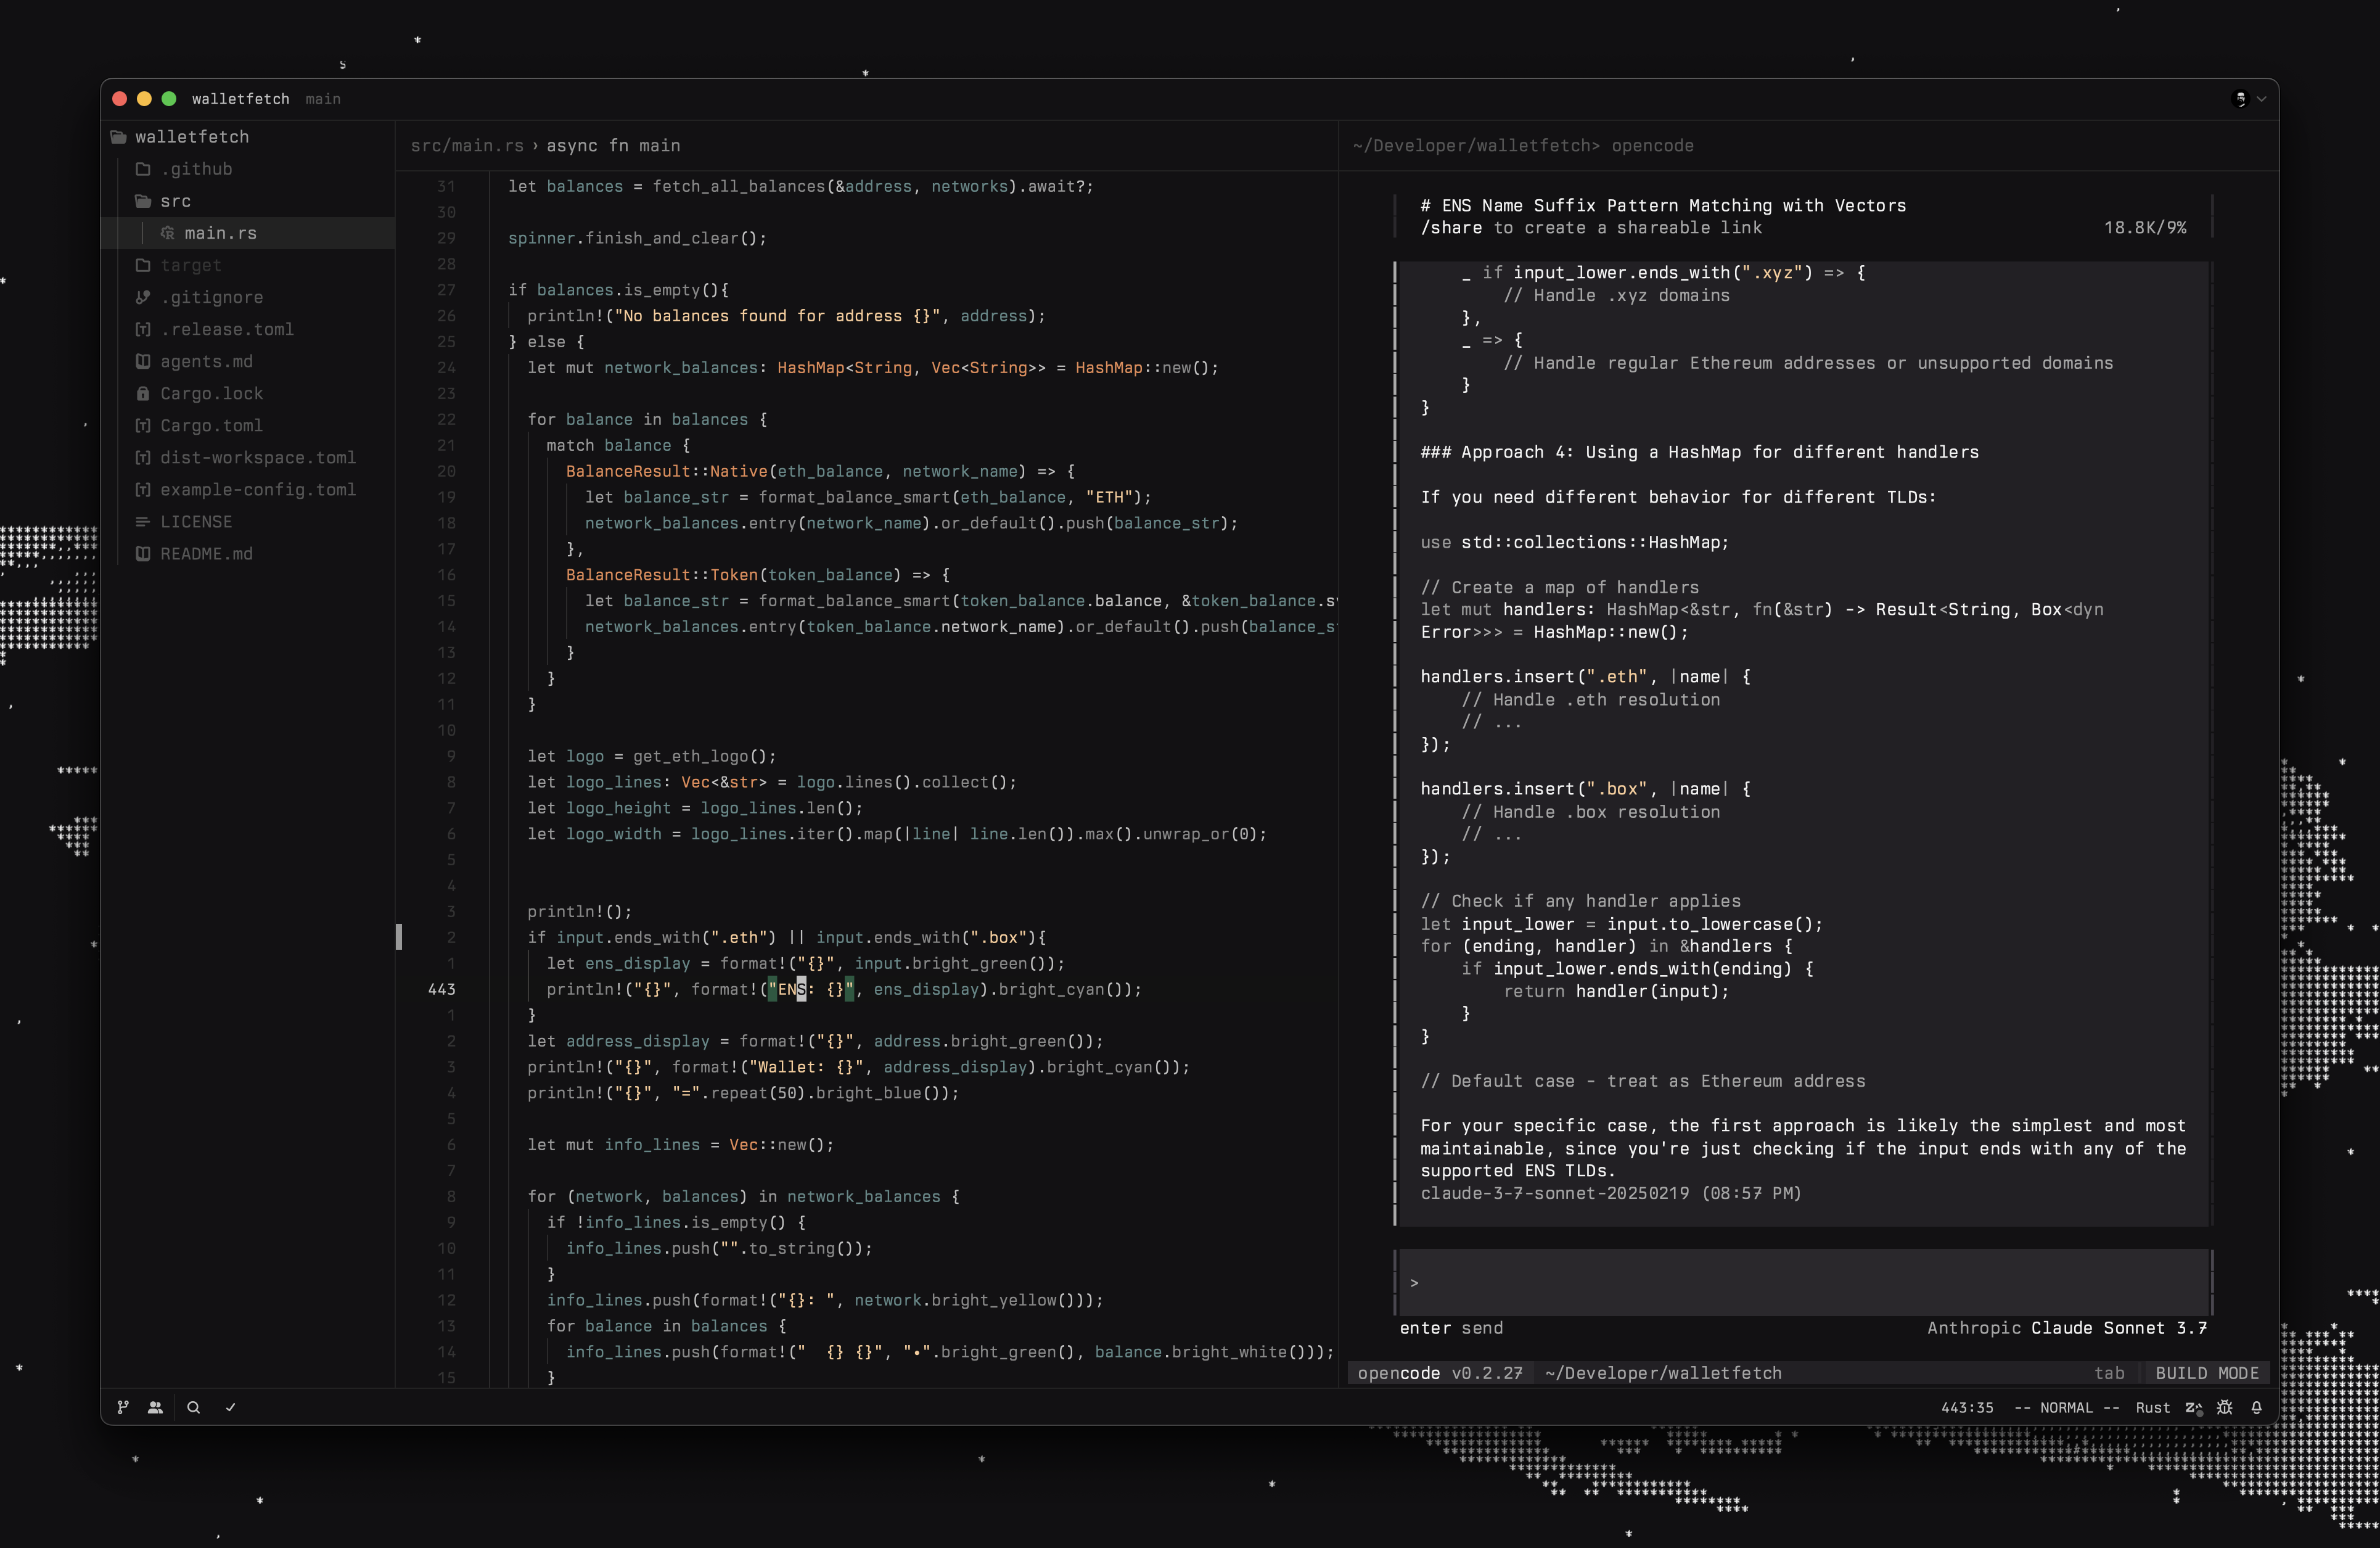The width and height of the screenshot is (2380, 1548).
Task: Click the opencode prompt input field
Action: (1800, 1282)
